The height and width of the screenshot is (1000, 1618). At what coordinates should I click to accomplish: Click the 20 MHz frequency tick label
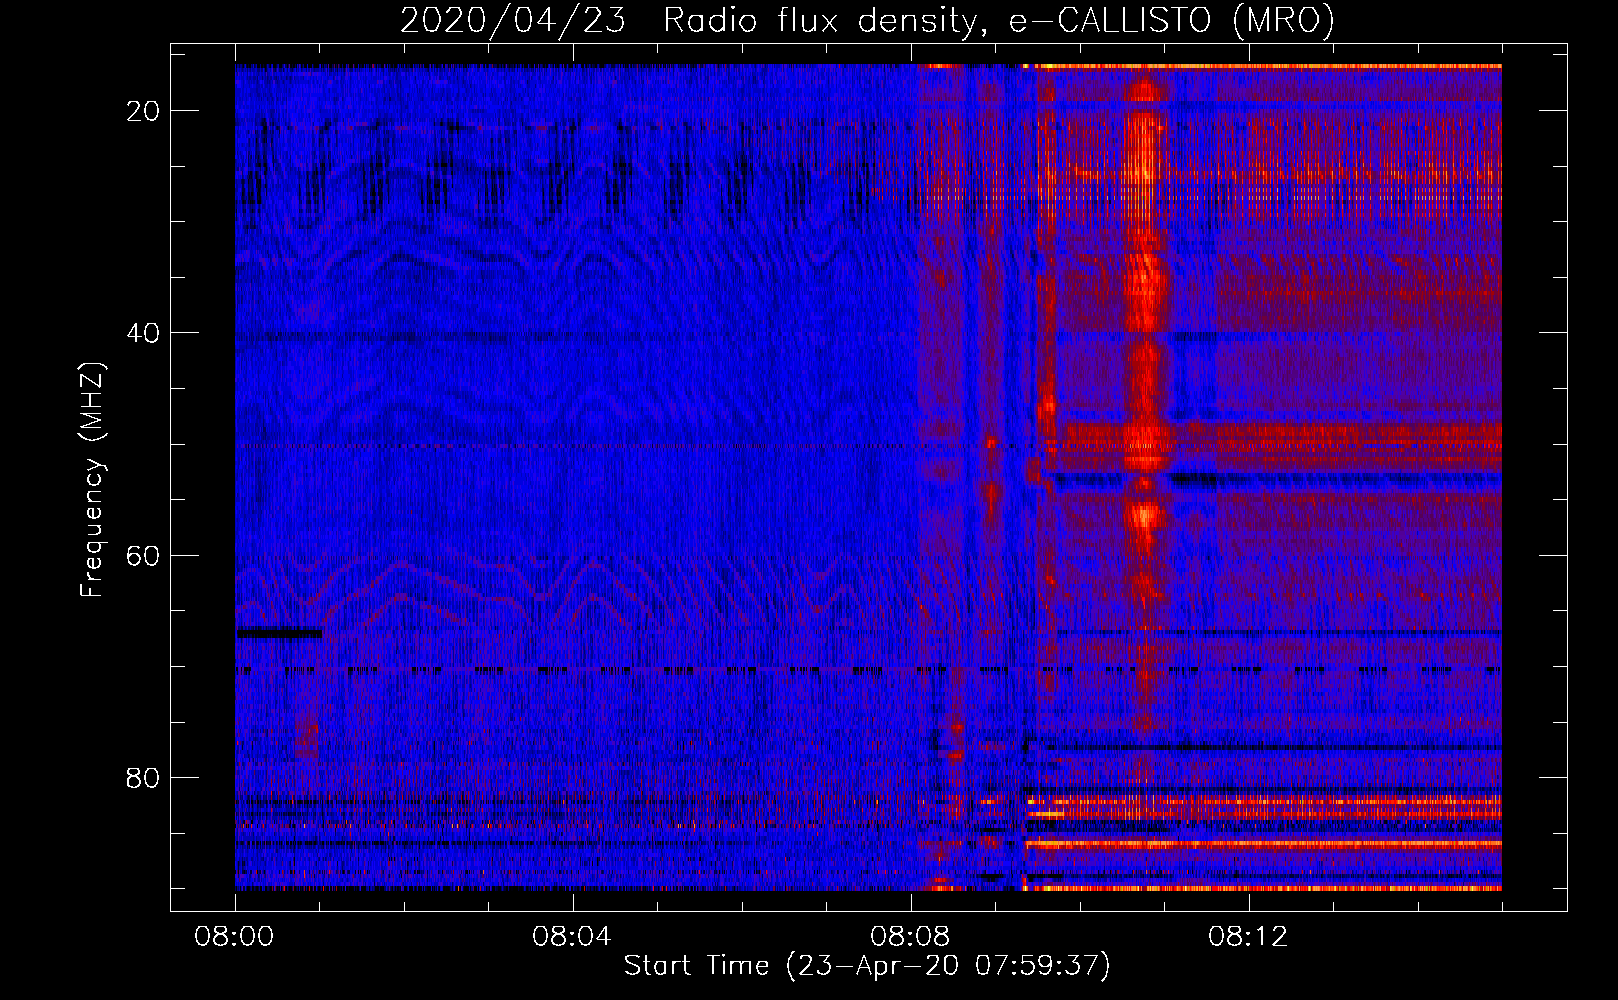[x=143, y=111]
